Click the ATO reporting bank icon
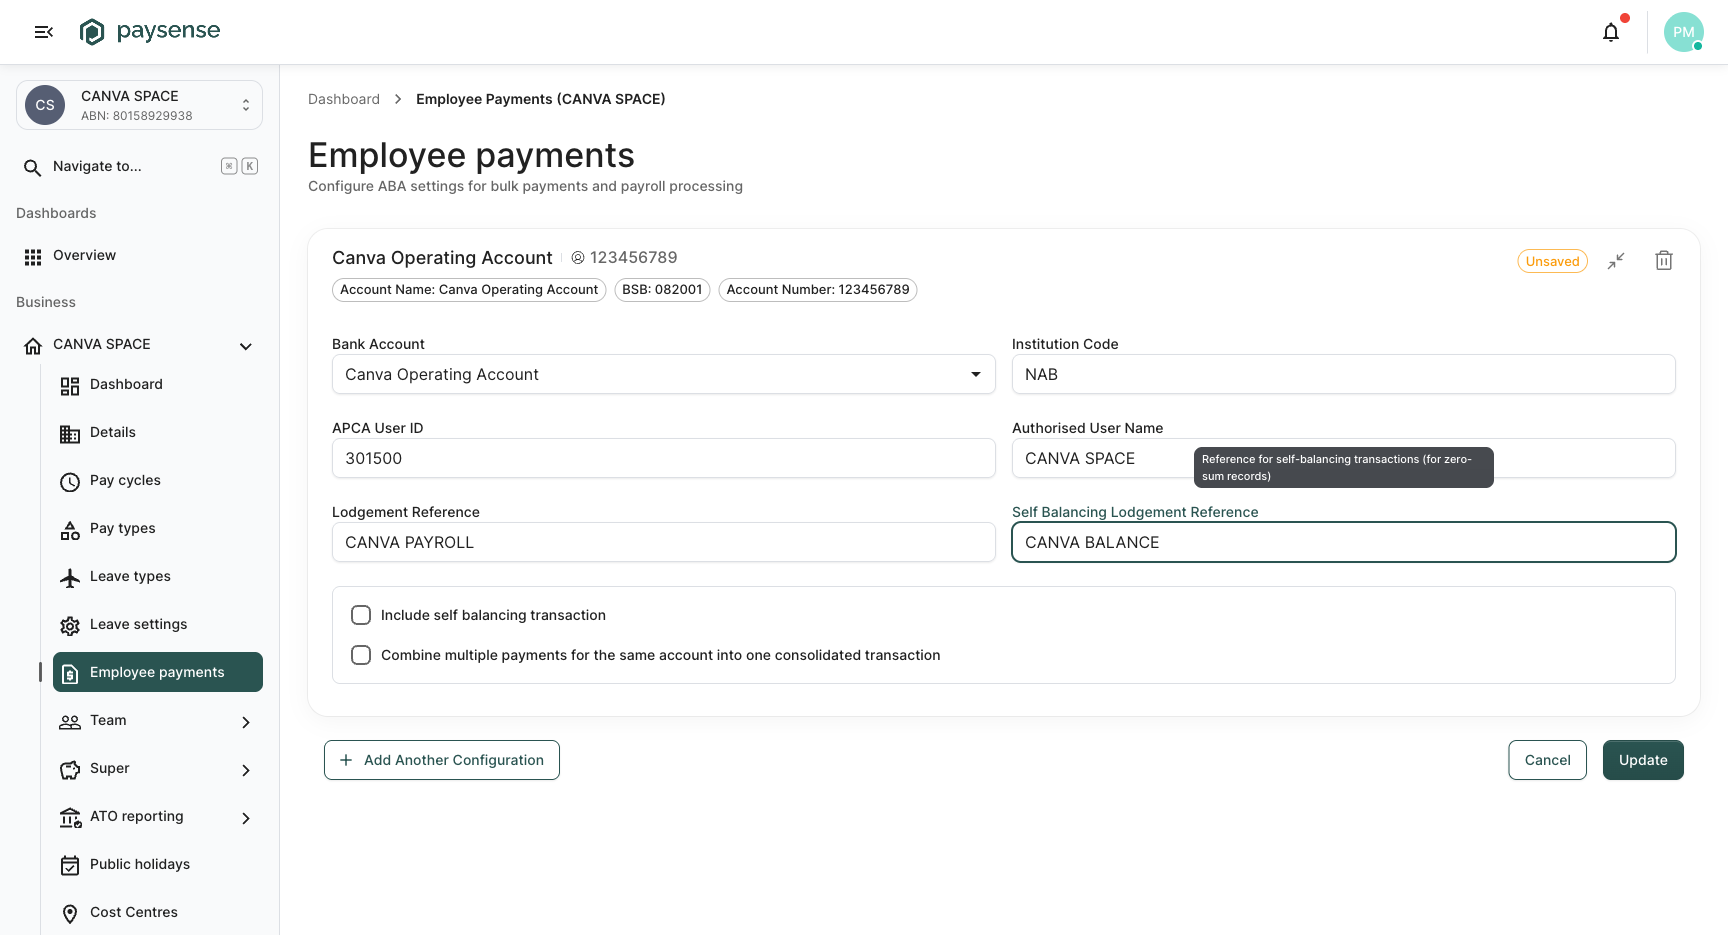This screenshot has height=935, width=1728. coord(70,818)
